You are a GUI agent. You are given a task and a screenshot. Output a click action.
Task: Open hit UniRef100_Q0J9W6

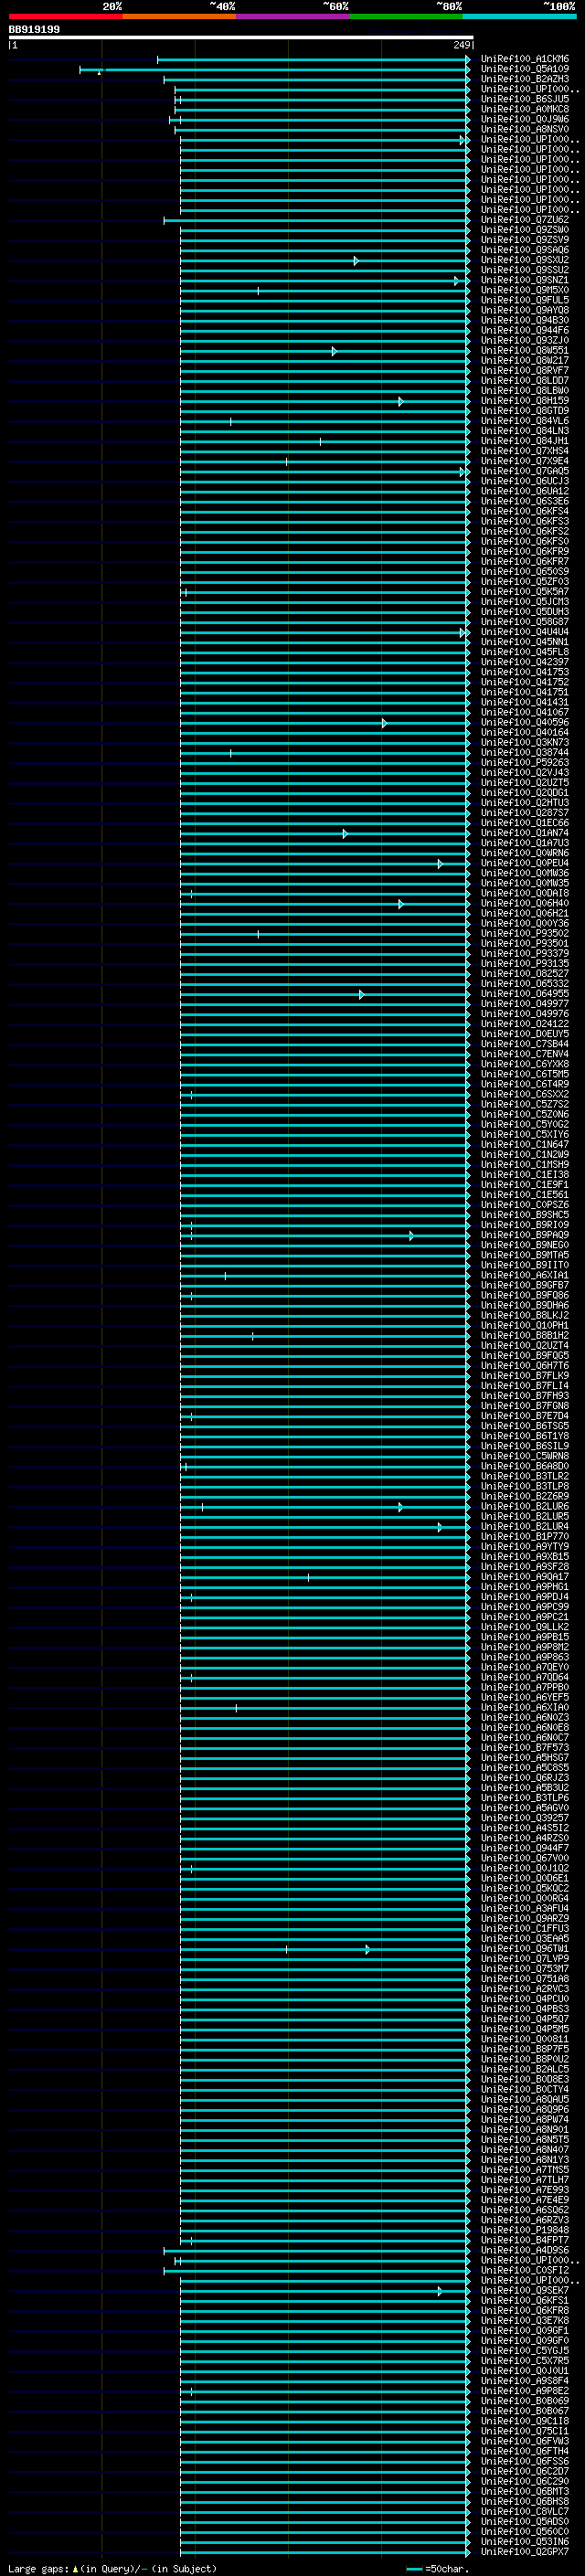tap(525, 119)
